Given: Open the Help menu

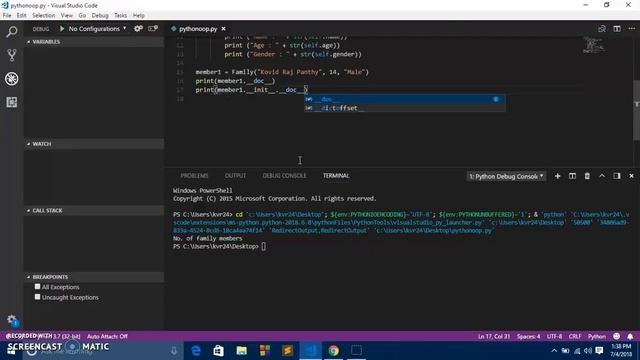Looking at the screenshot, I should click(x=138, y=15).
